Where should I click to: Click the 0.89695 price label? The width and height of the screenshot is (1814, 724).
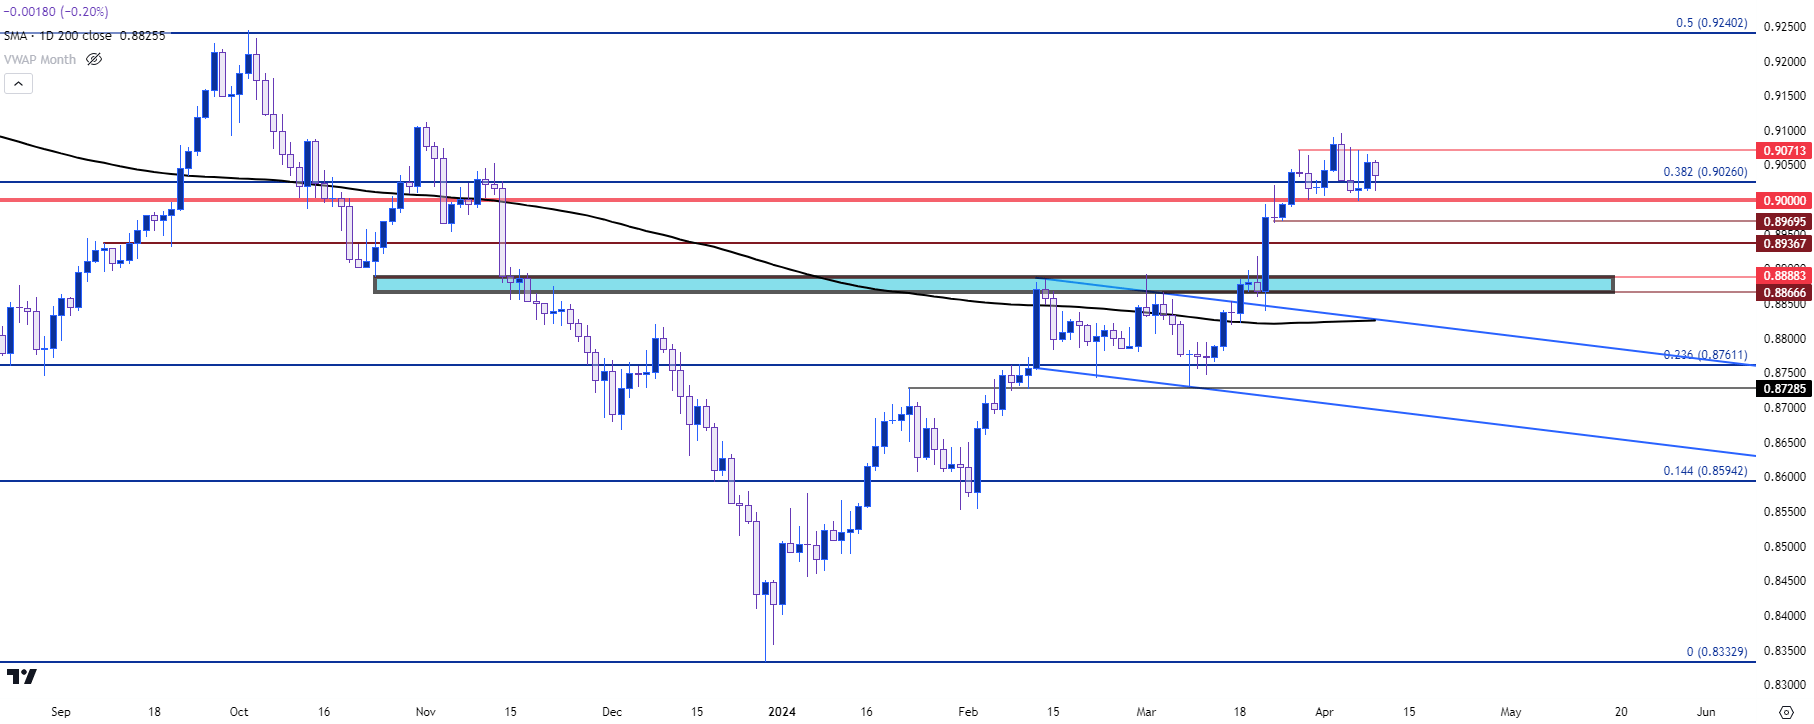[x=1785, y=222]
